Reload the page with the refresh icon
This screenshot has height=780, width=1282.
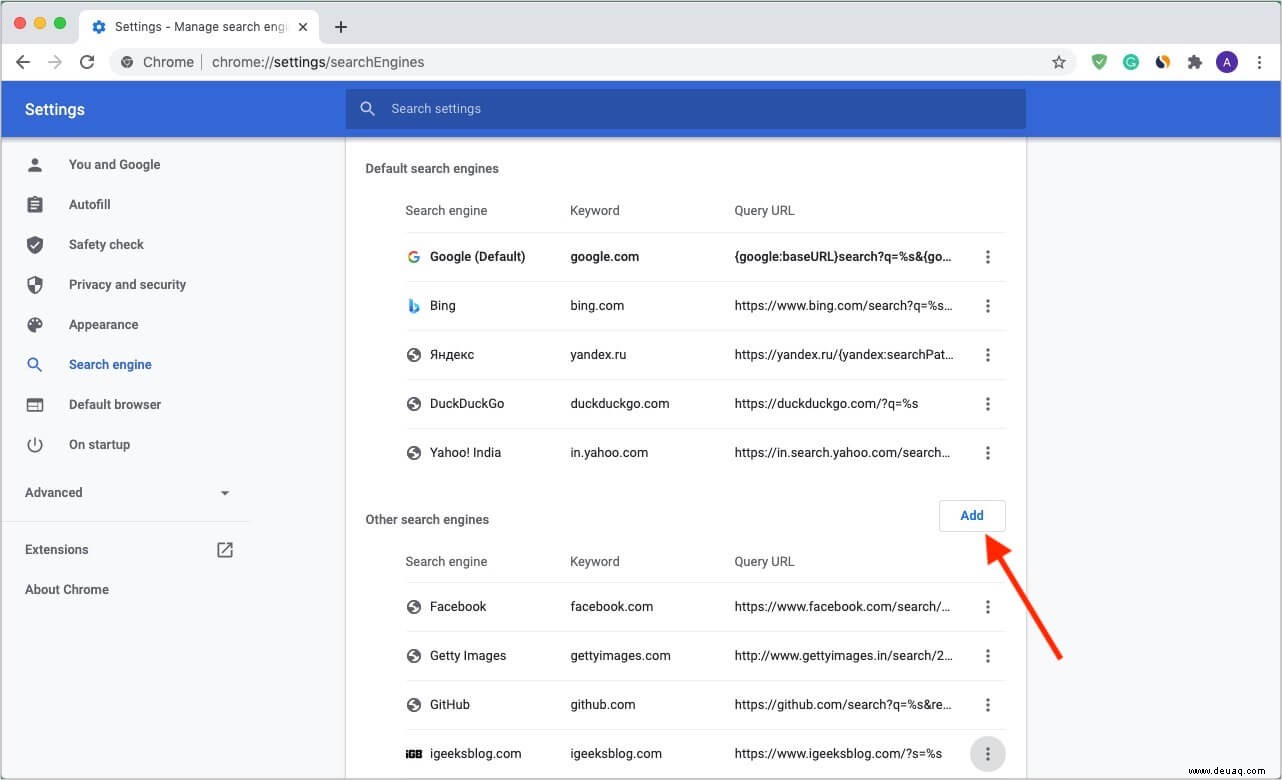tap(87, 62)
